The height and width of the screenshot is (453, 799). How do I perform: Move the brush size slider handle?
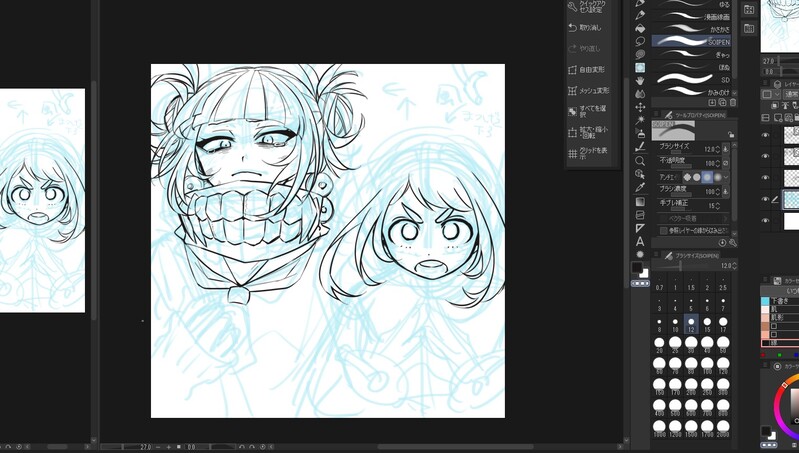coord(680,266)
